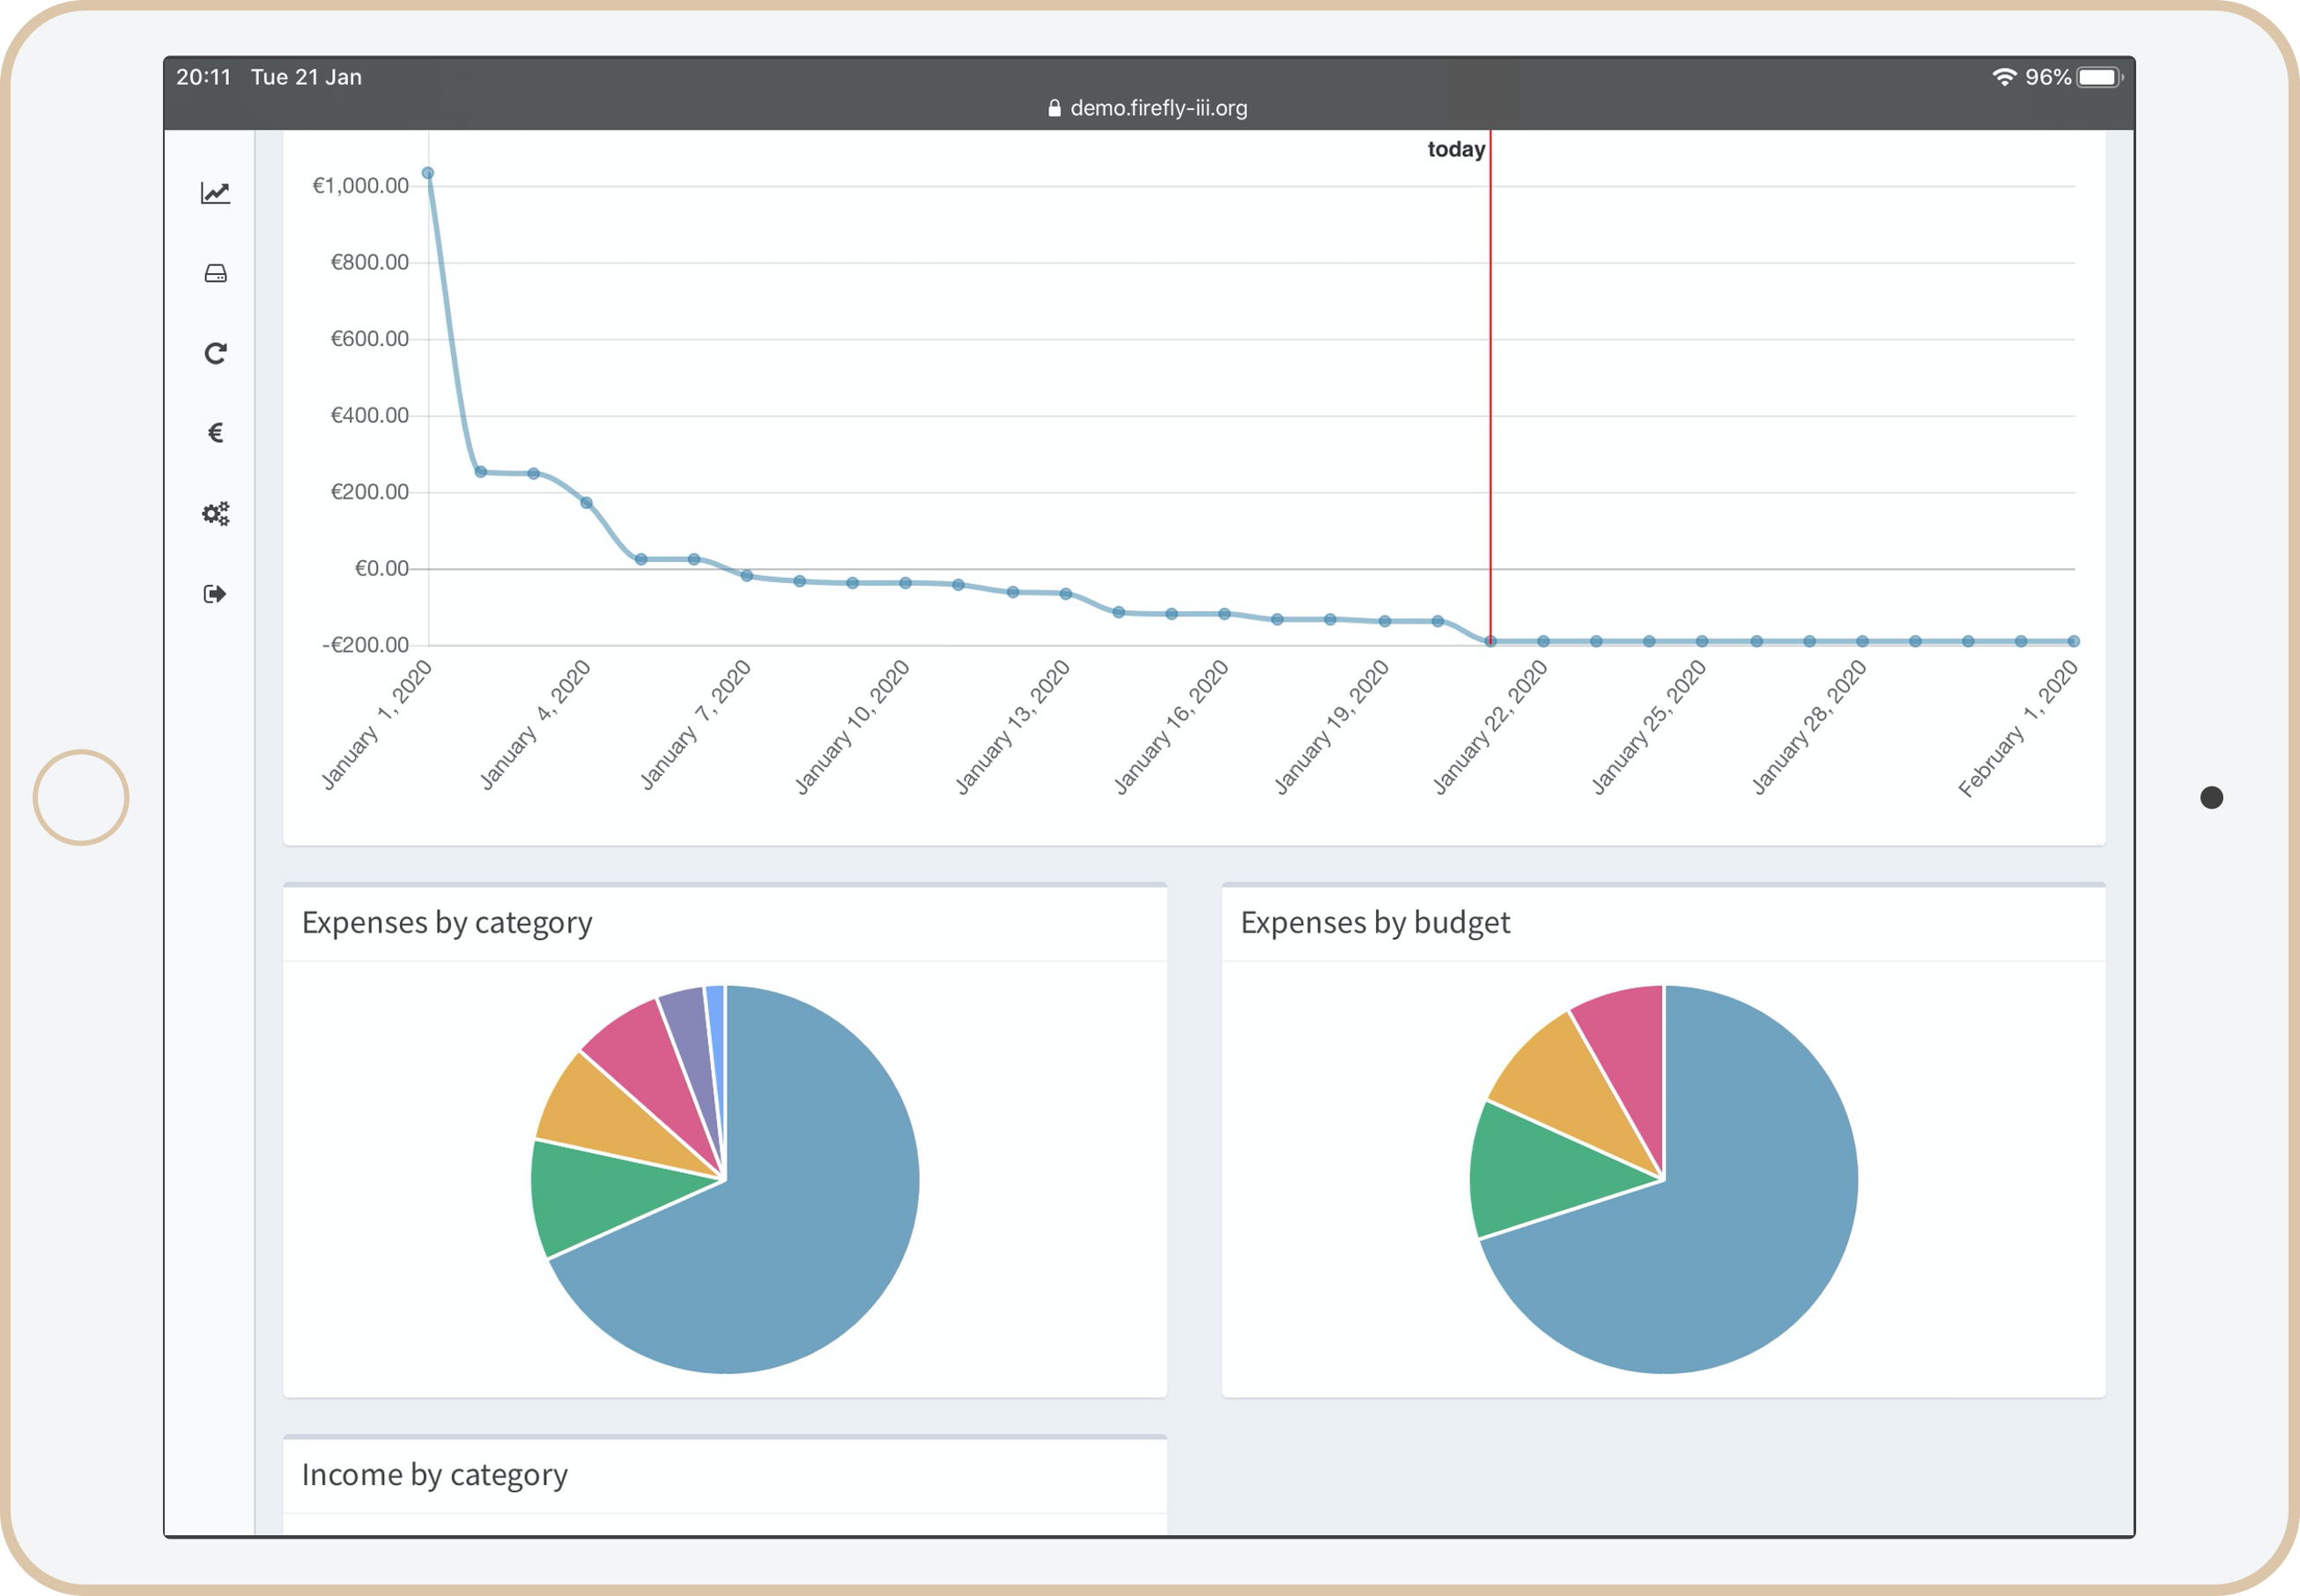Click the January 1 data point at €1,000
The width and height of the screenshot is (2300, 1596).
[x=428, y=173]
